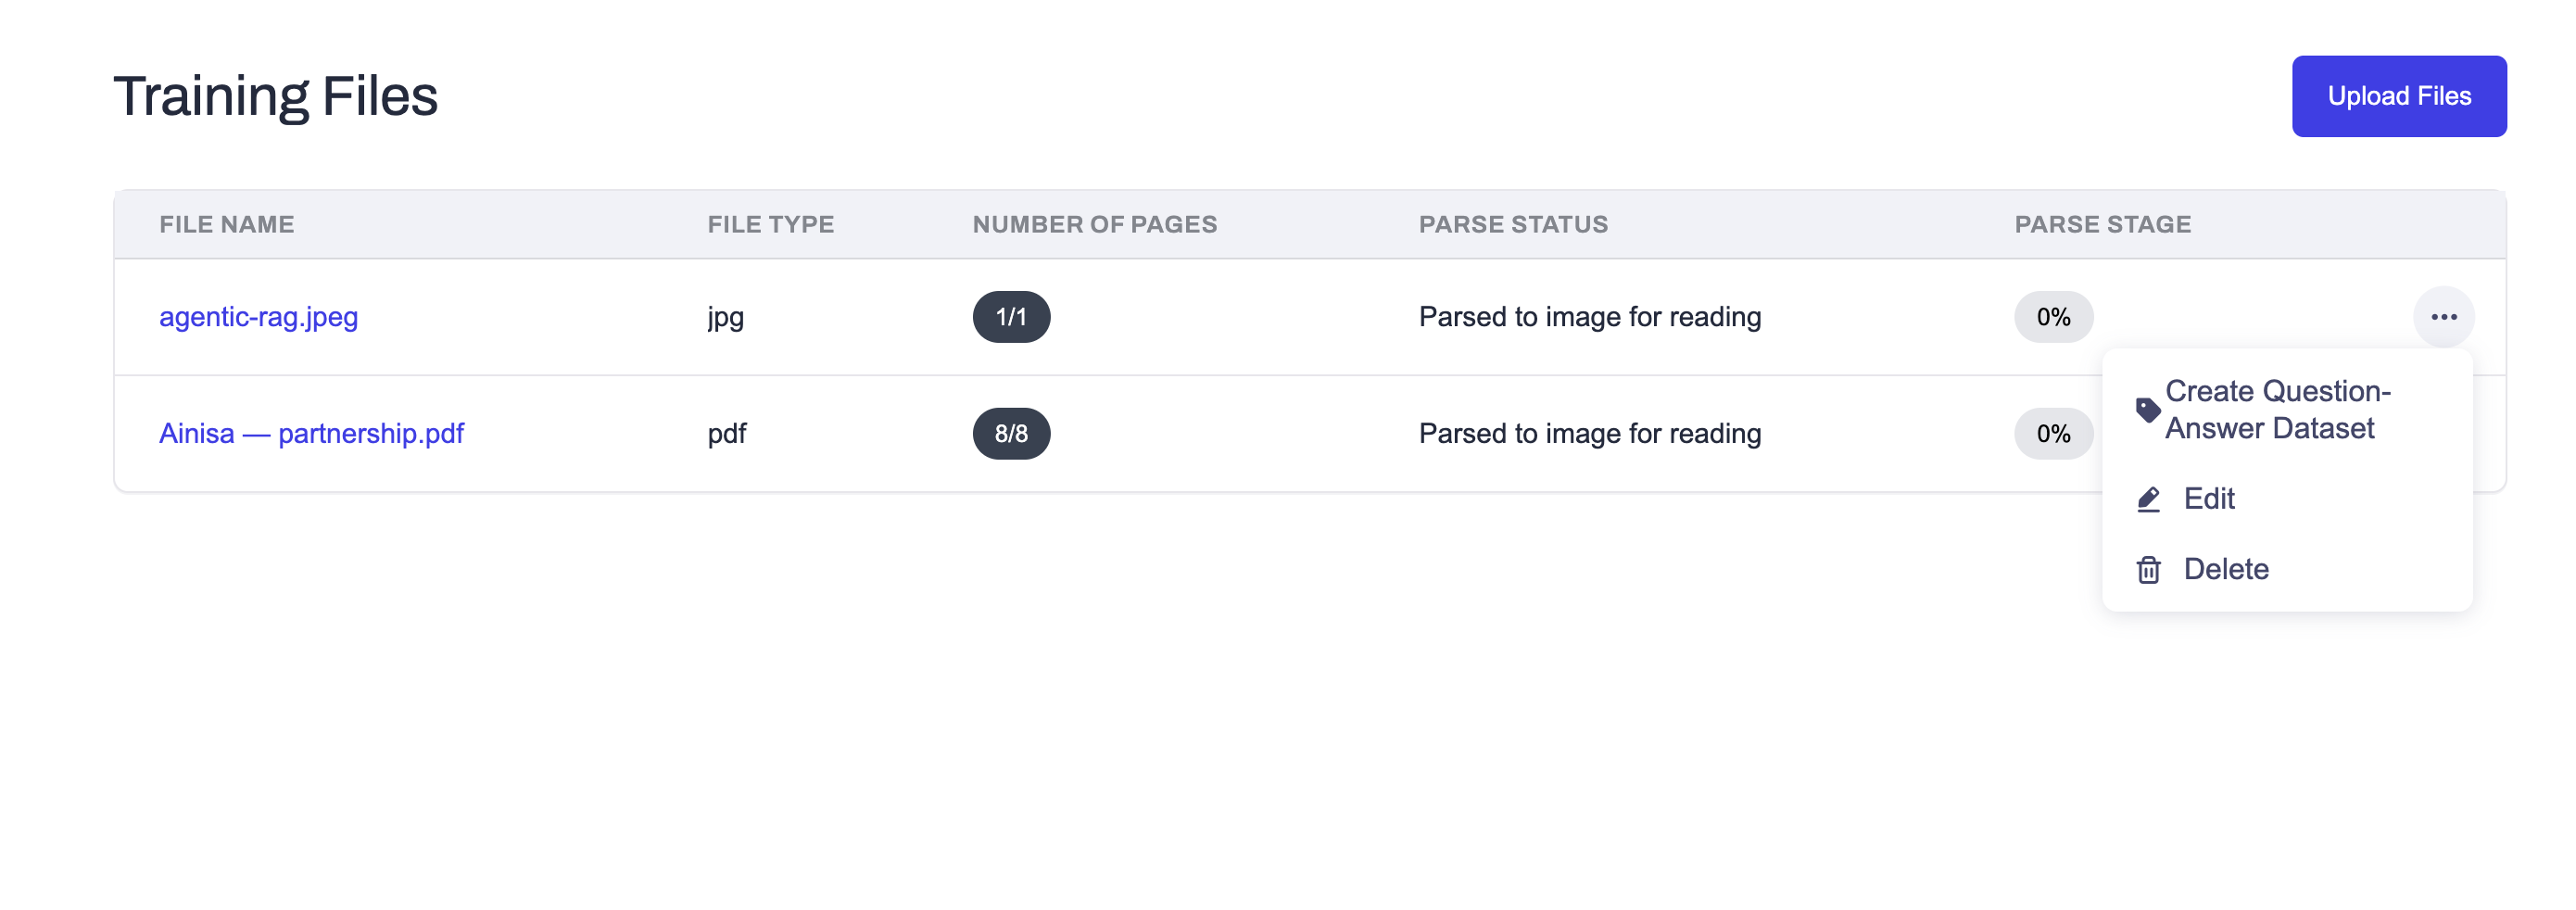Select the Edit menu entry text
Screen dimensions: 2576x910
point(2208,499)
